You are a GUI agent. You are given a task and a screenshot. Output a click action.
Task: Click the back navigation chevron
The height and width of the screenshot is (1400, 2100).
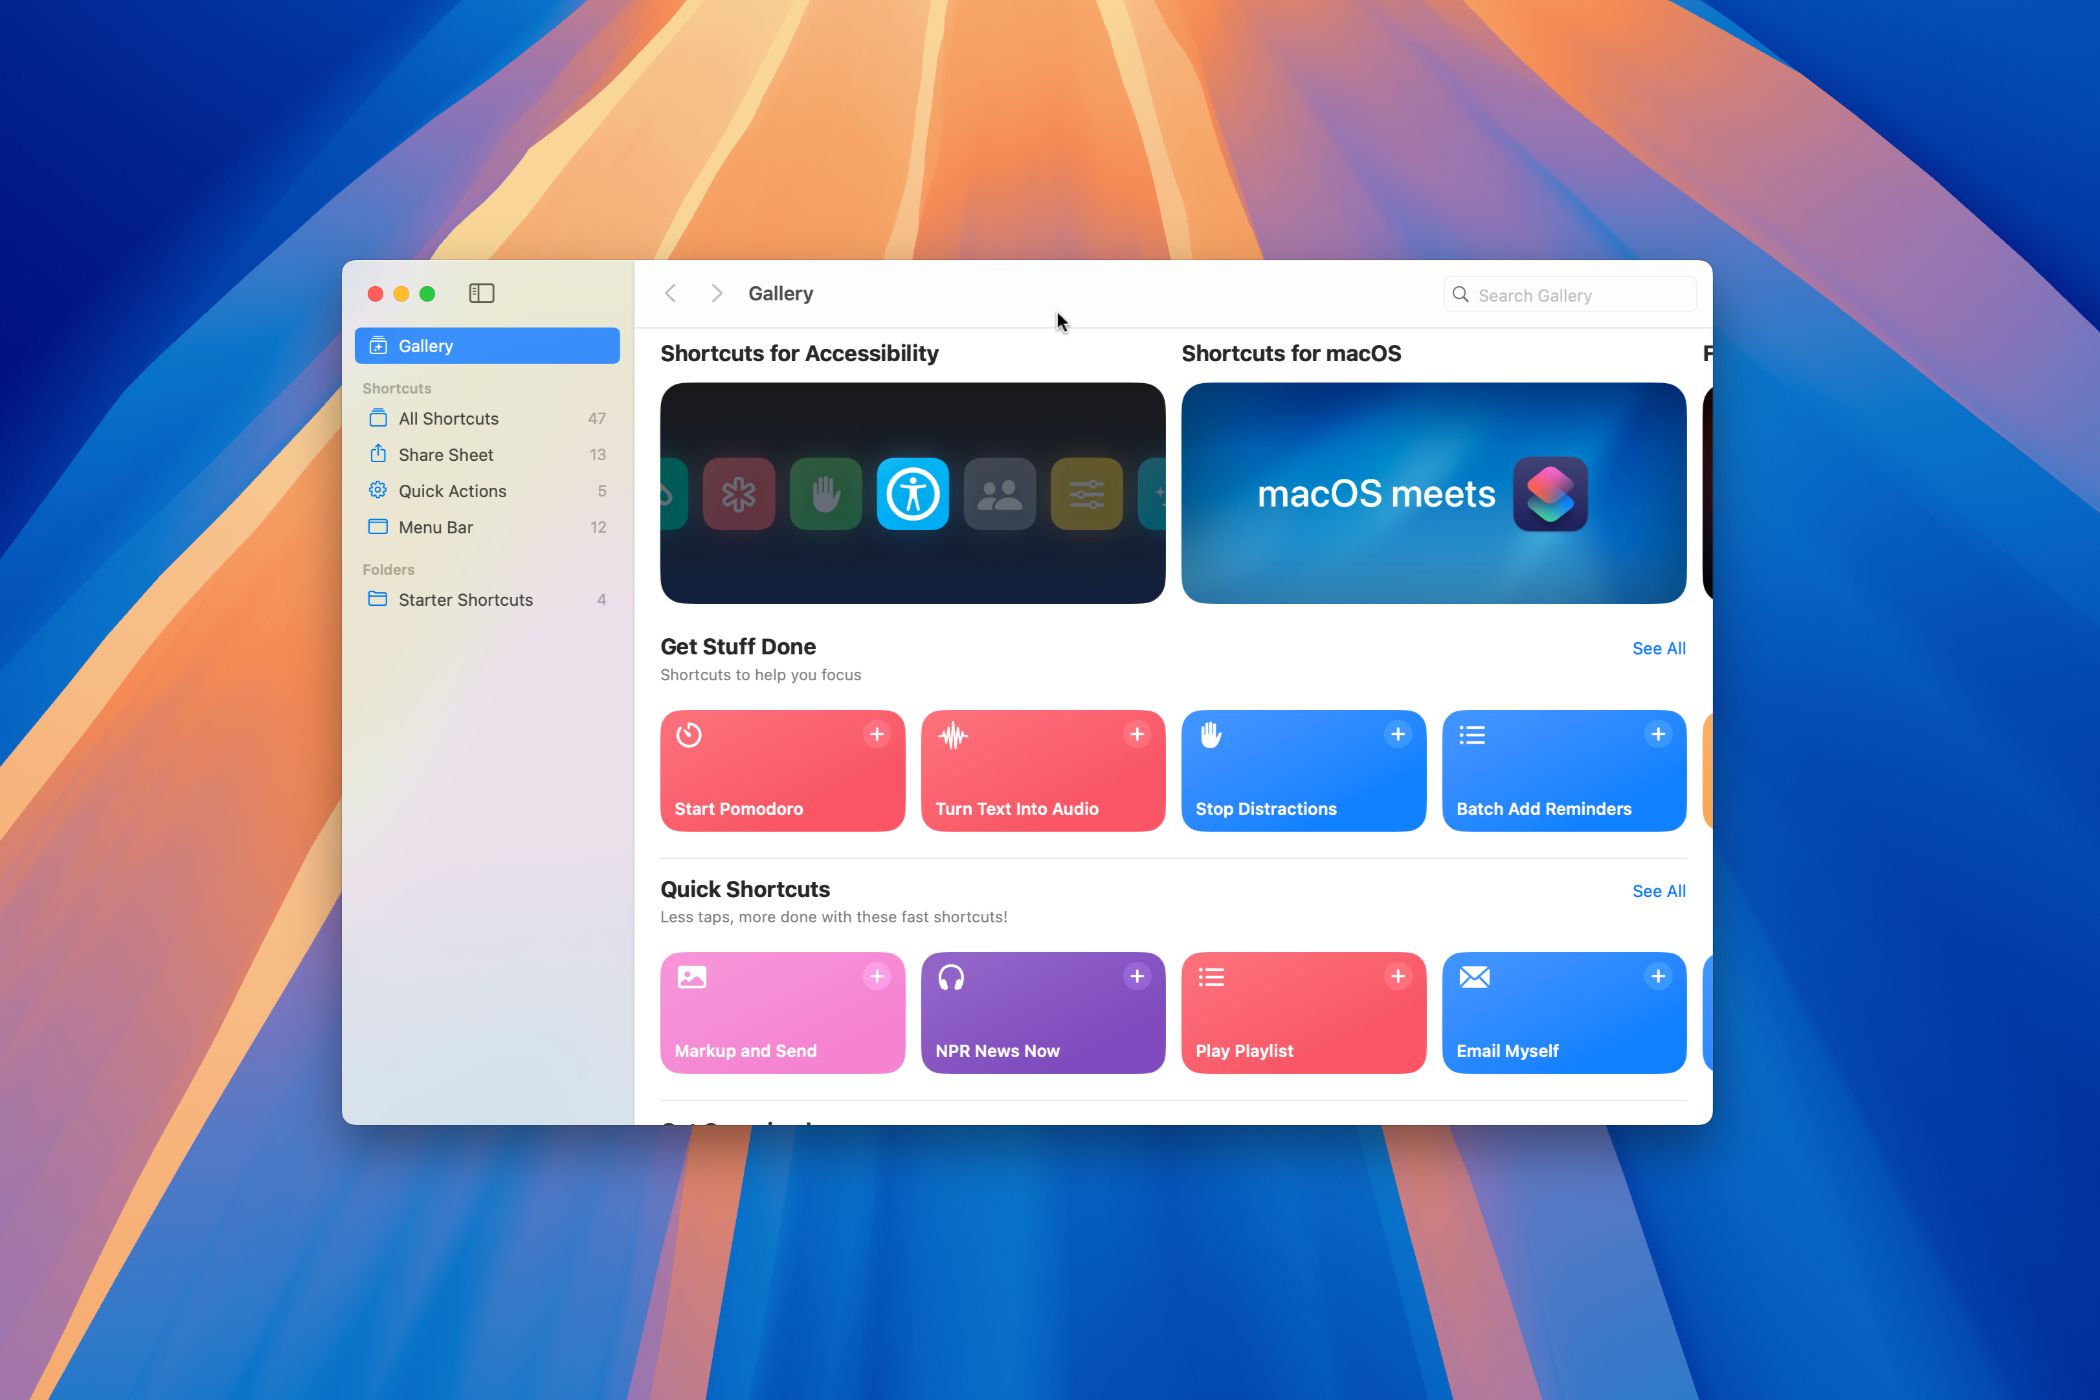tap(671, 293)
